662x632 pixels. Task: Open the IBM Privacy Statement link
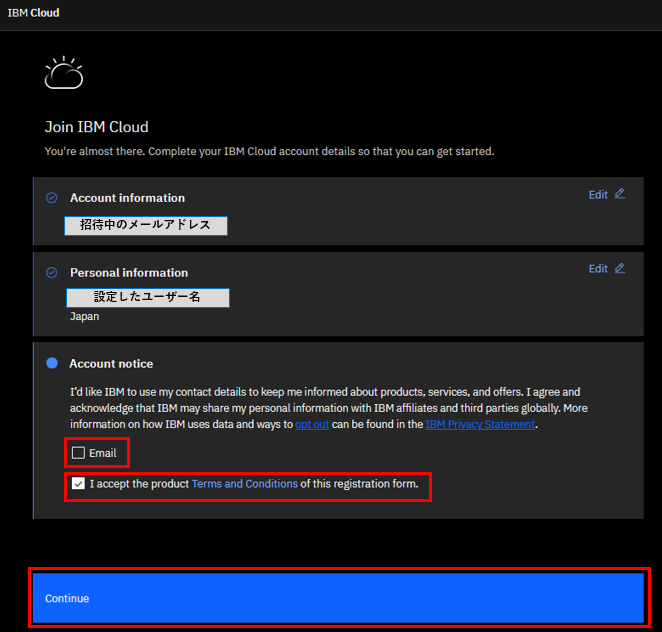pos(480,424)
